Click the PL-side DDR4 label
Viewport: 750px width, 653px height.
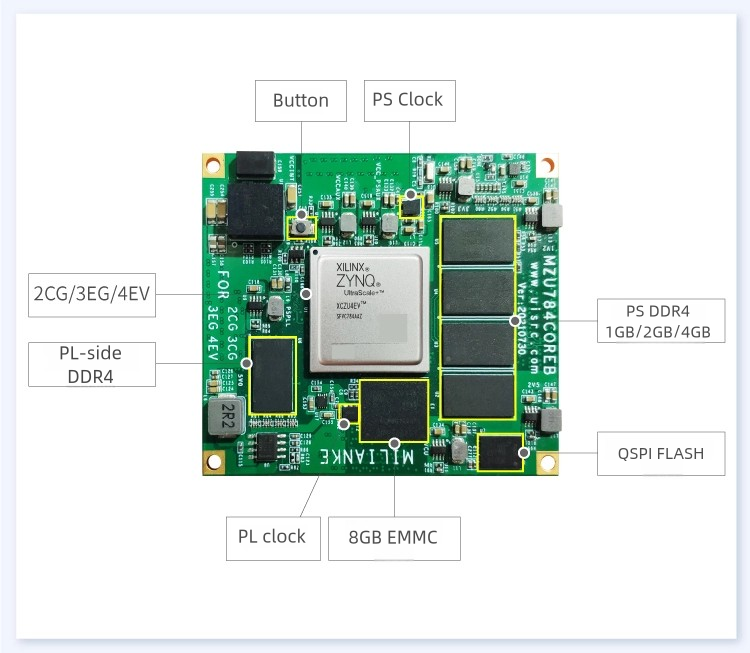pos(92,365)
